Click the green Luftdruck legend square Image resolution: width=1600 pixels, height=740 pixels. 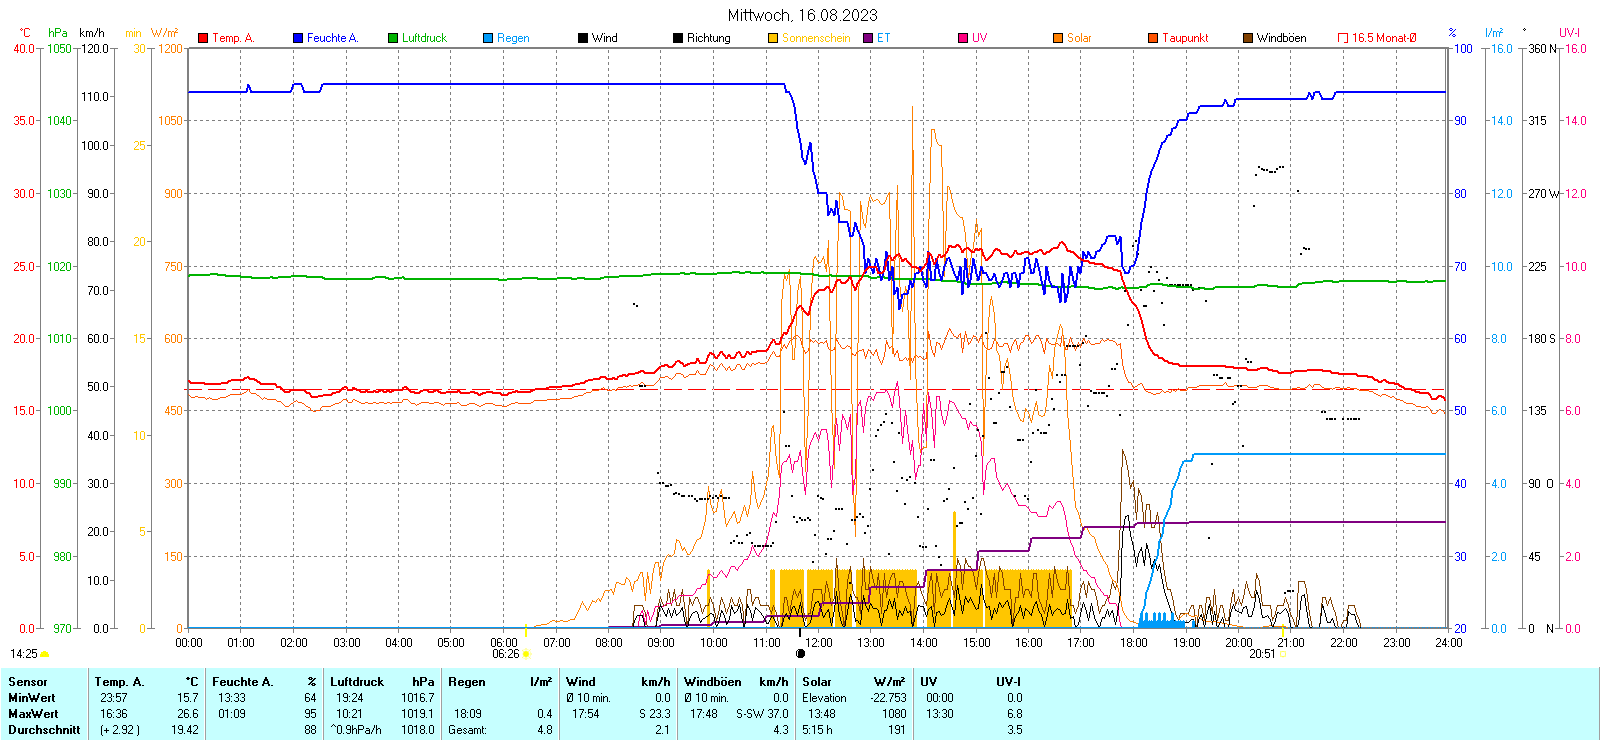[x=393, y=38]
